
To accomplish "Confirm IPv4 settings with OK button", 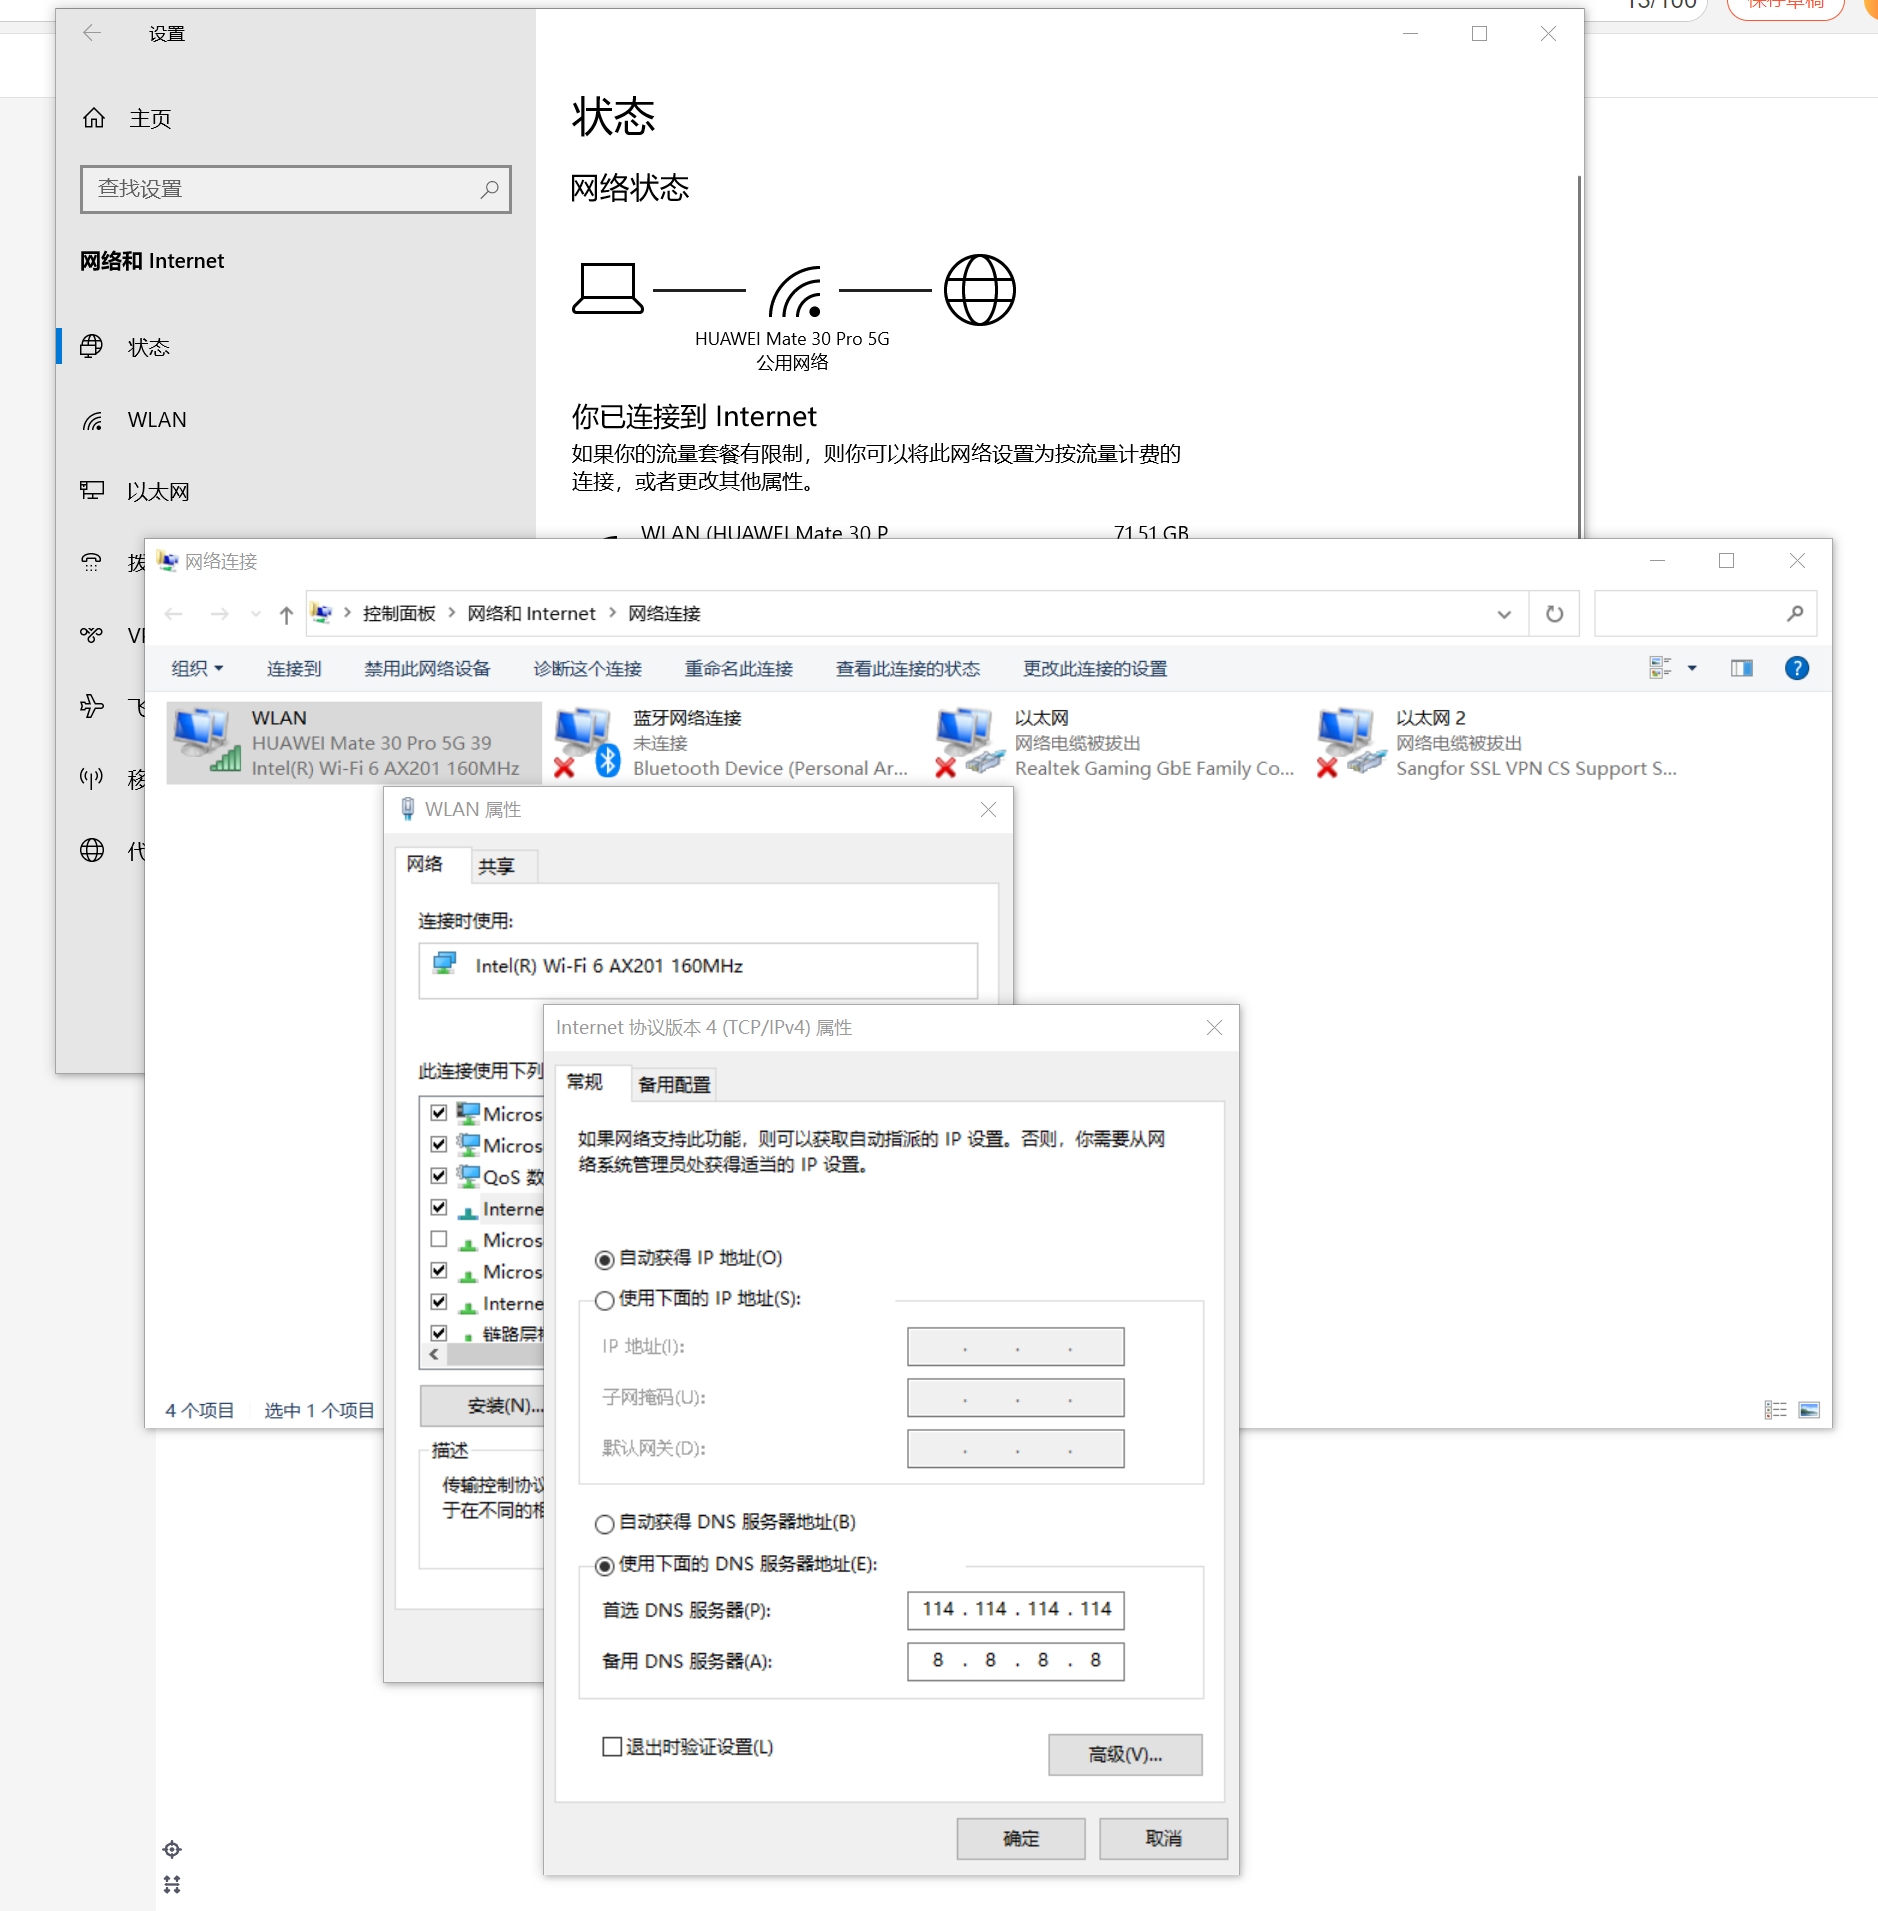I will point(1021,1838).
